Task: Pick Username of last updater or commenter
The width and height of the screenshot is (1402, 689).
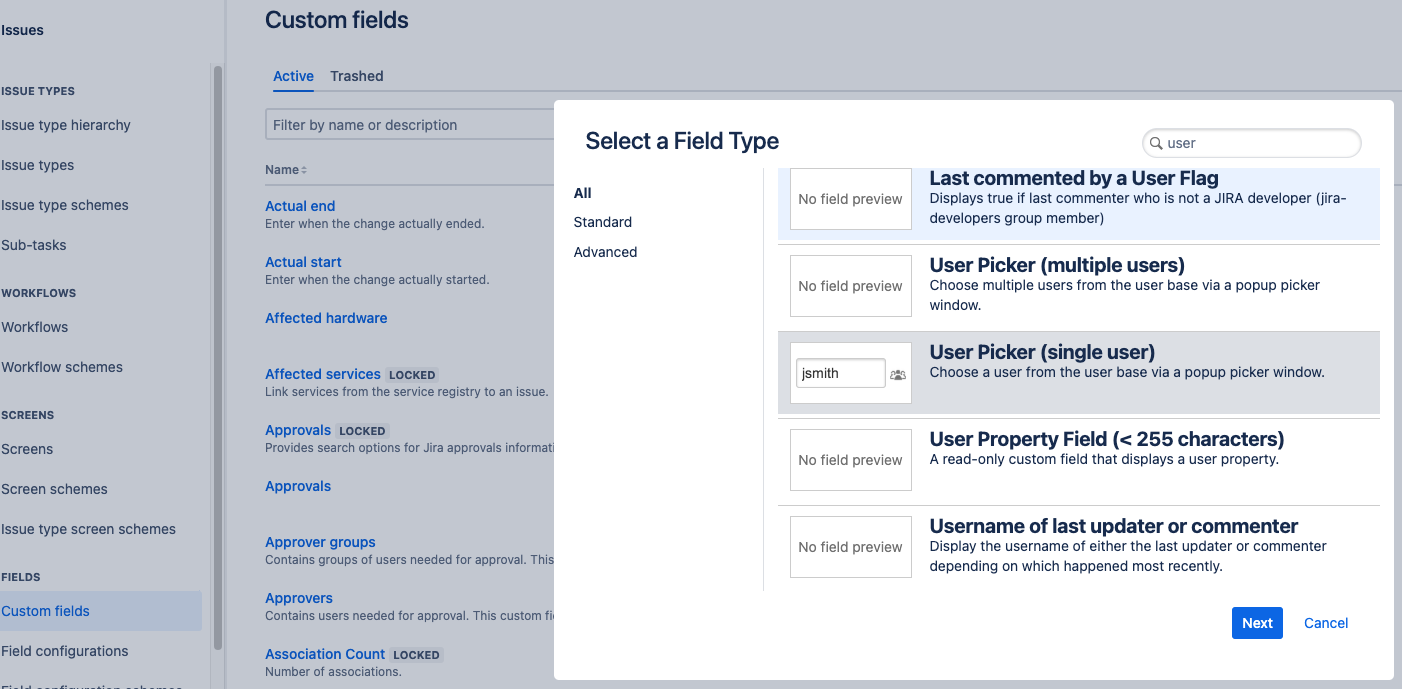Action: (x=1079, y=548)
